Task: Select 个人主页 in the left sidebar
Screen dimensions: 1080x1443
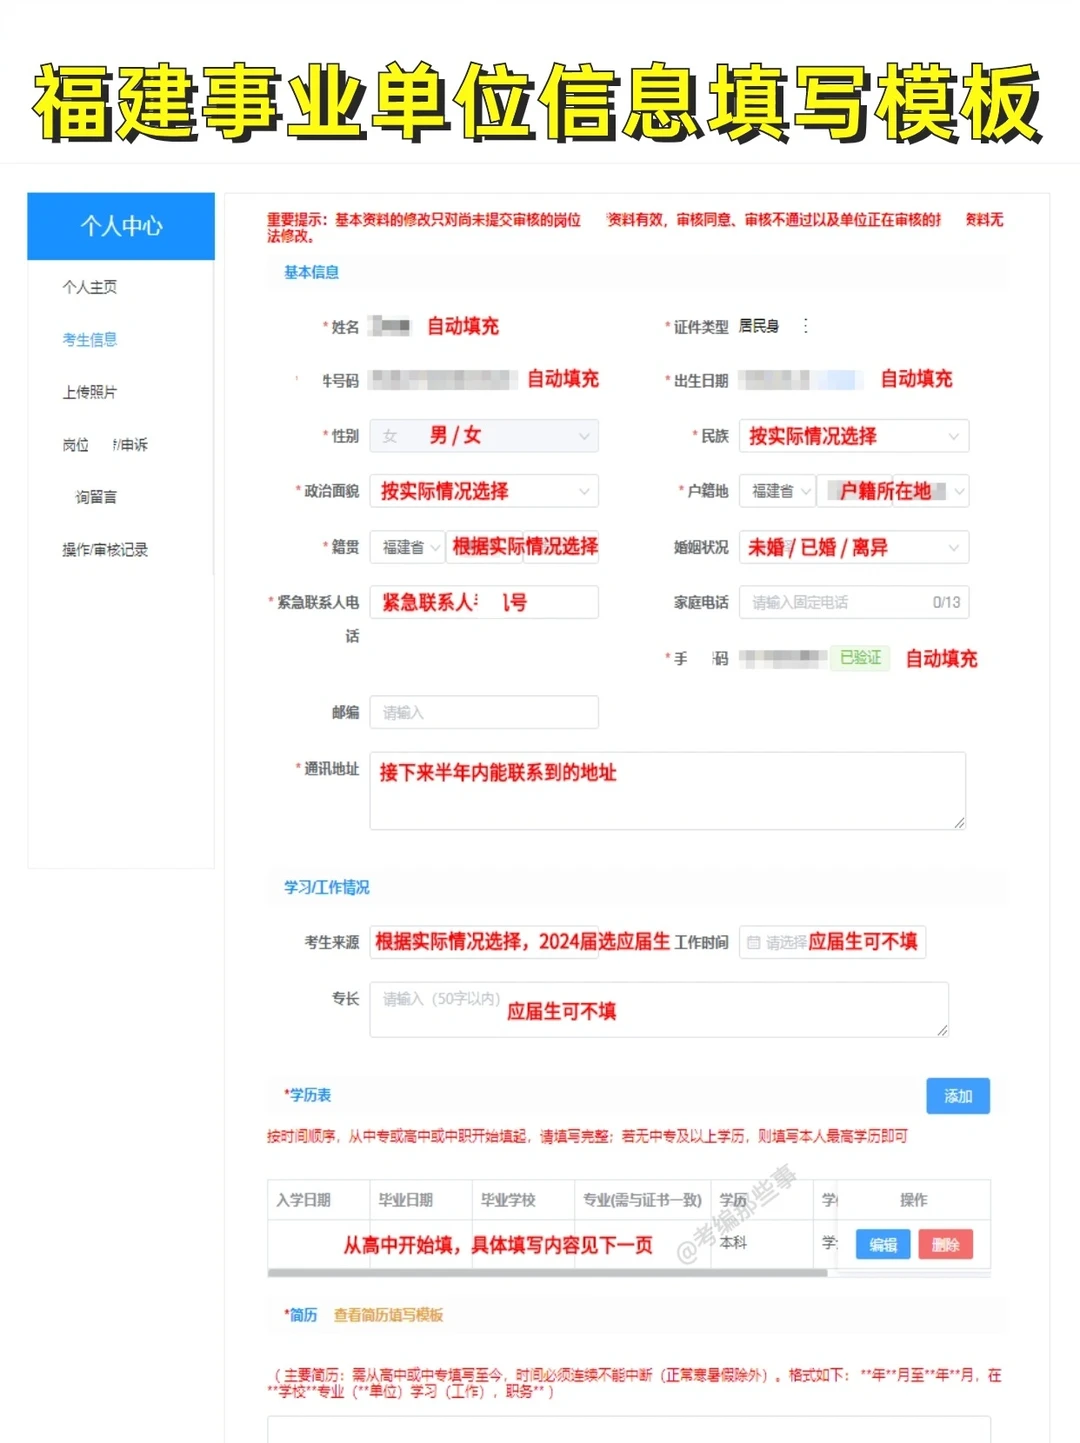Action: pyautogui.click(x=90, y=287)
